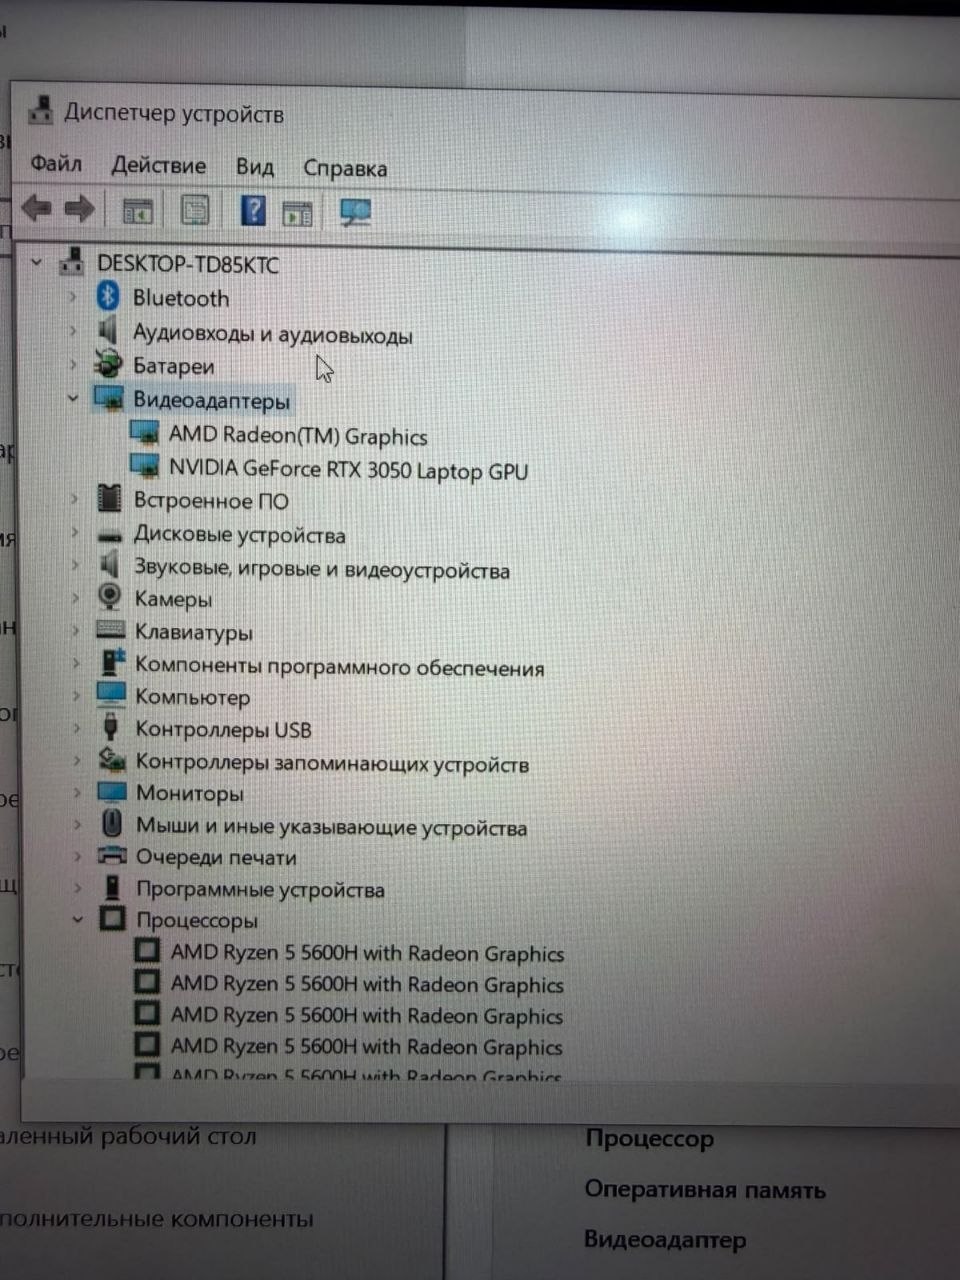
Task: Click the Батареи battery icon
Action: tap(107, 365)
